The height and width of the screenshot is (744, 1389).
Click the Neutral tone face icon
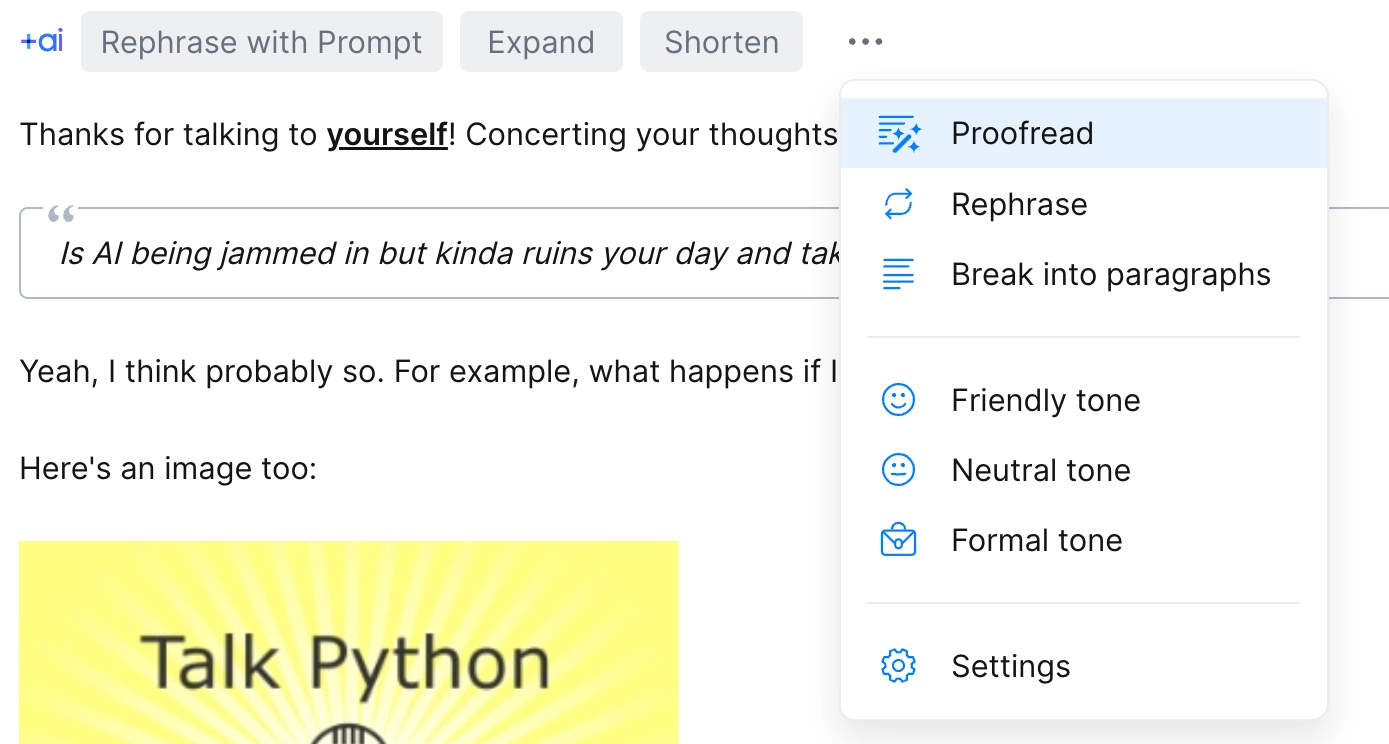(x=898, y=470)
